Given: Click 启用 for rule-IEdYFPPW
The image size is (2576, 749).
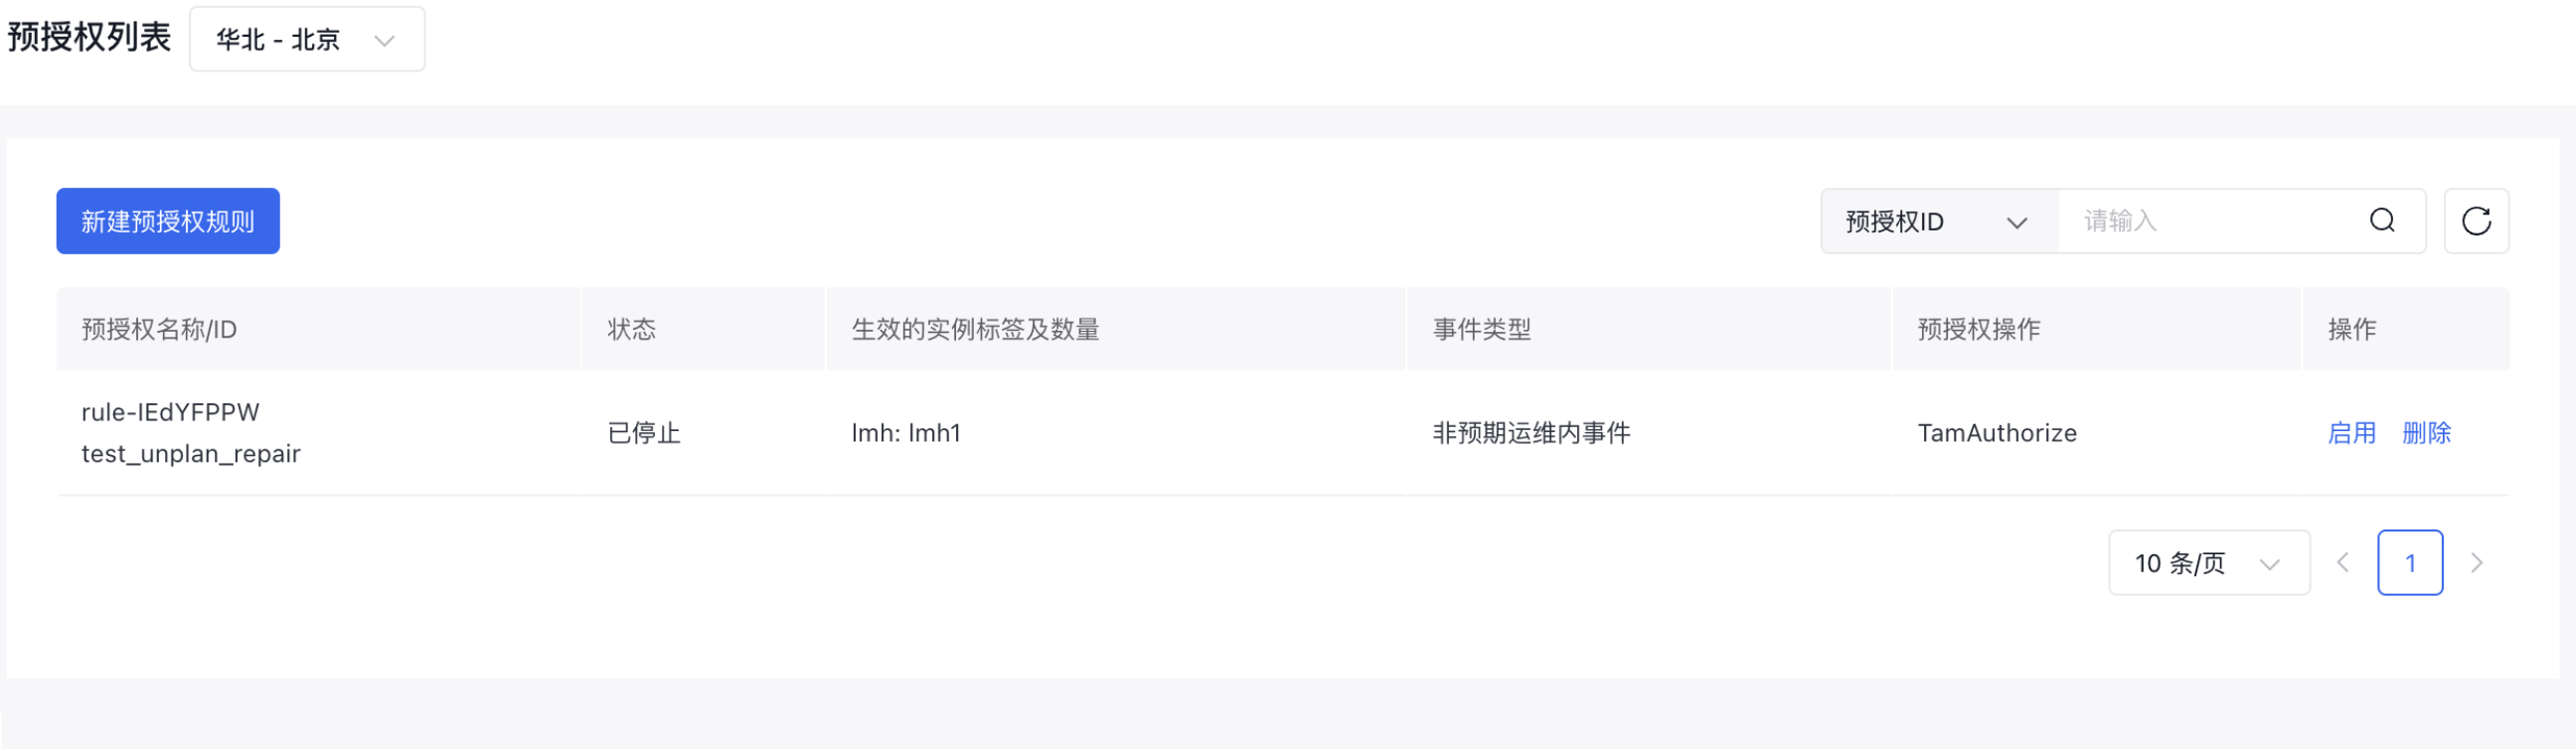Looking at the screenshot, I should 2351,433.
